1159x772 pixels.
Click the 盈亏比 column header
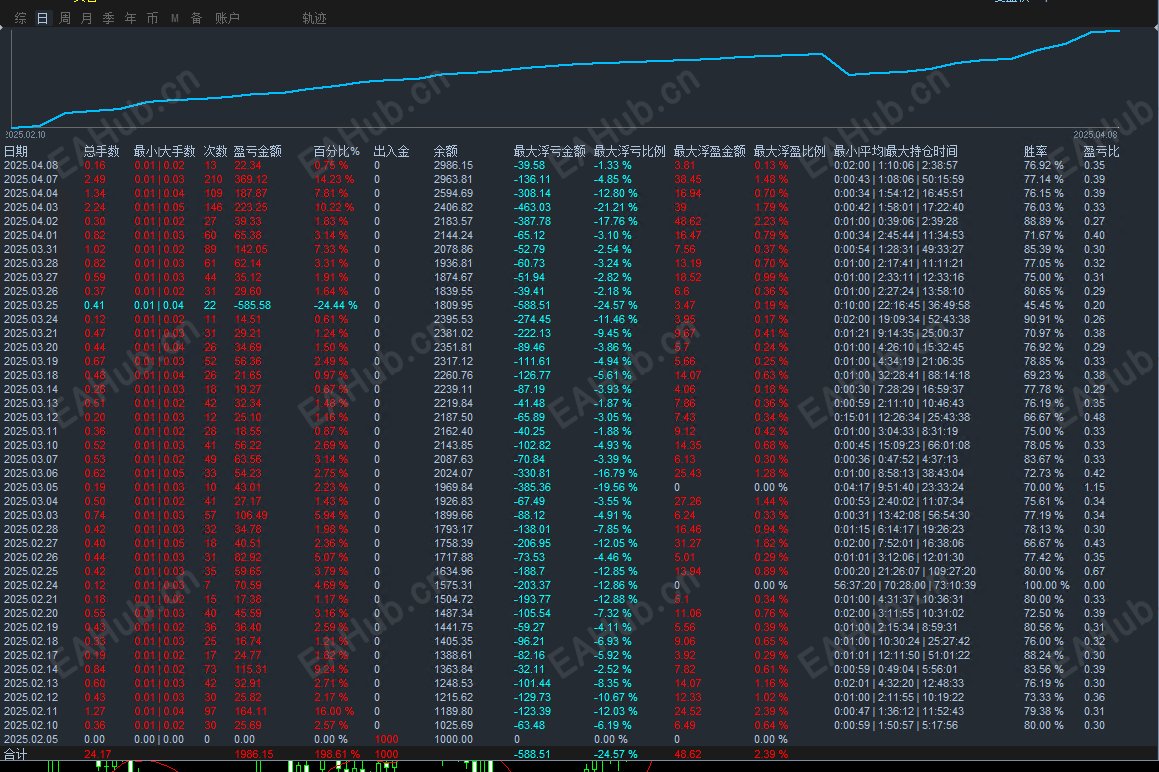1101,151
